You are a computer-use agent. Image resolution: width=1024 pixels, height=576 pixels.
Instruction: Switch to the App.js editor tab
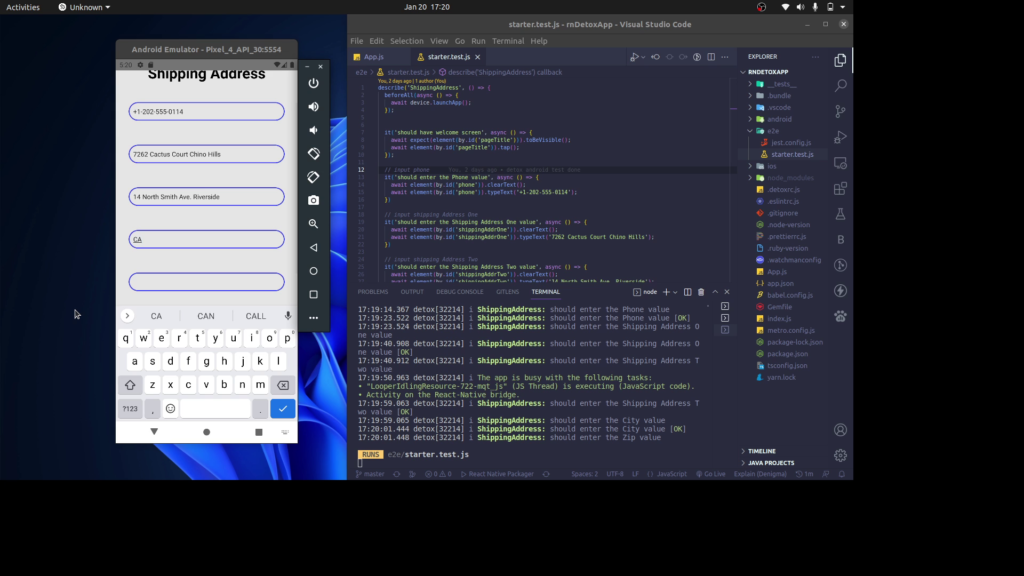coord(374,57)
